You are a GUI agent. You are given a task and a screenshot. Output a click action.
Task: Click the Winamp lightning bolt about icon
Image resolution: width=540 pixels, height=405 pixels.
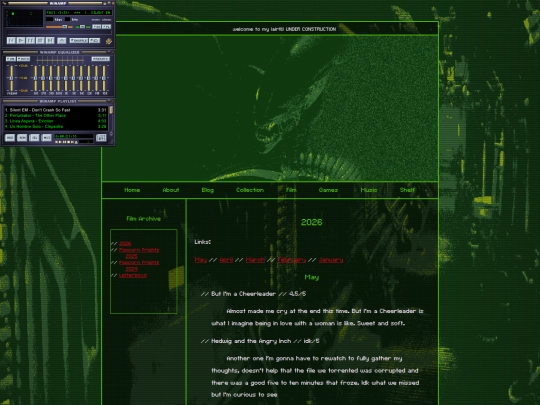(108, 41)
